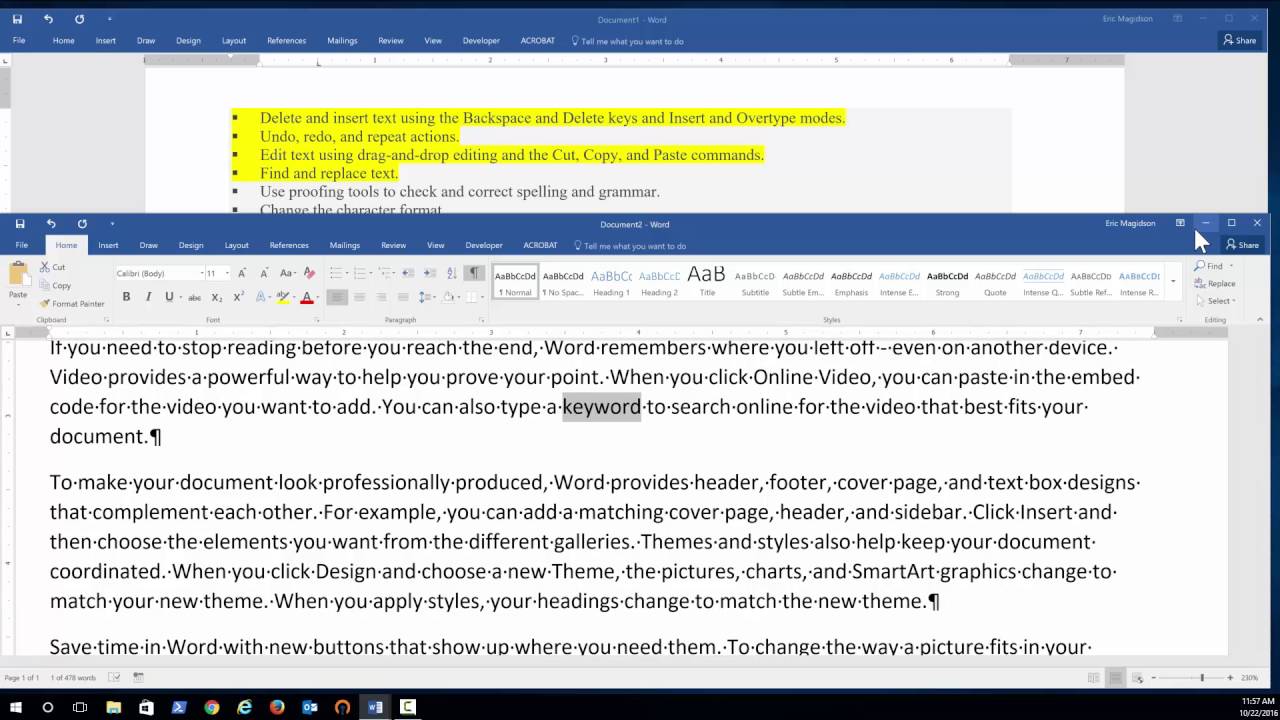
Task: Increase font size with the grow font icon
Action: 244,273
